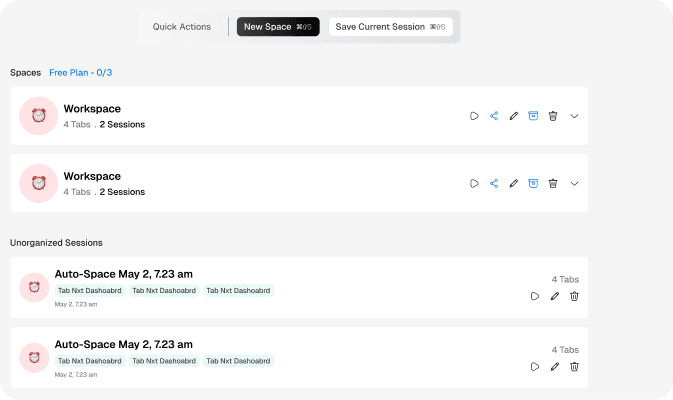Open the first Workspace space with its launch icon
This screenshot has height=400, width=673.
pos(474,116)
